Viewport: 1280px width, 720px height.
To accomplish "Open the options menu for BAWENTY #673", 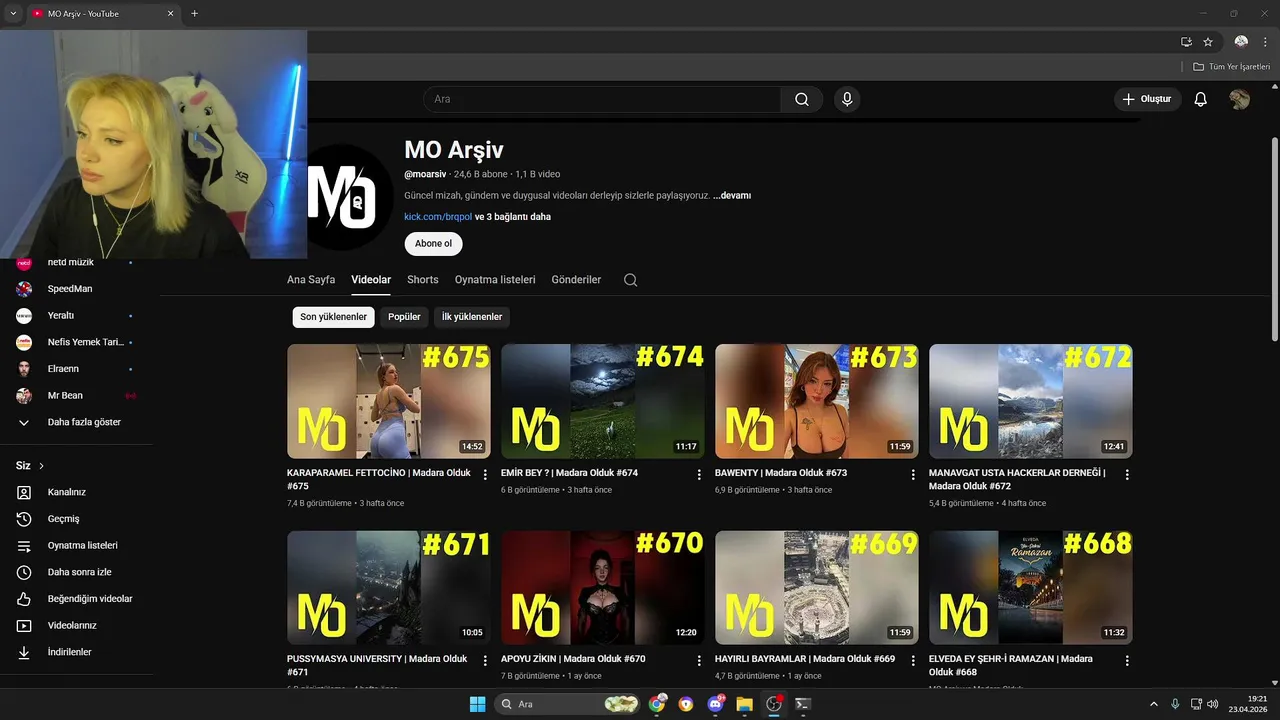I will [x=913, y=475].
